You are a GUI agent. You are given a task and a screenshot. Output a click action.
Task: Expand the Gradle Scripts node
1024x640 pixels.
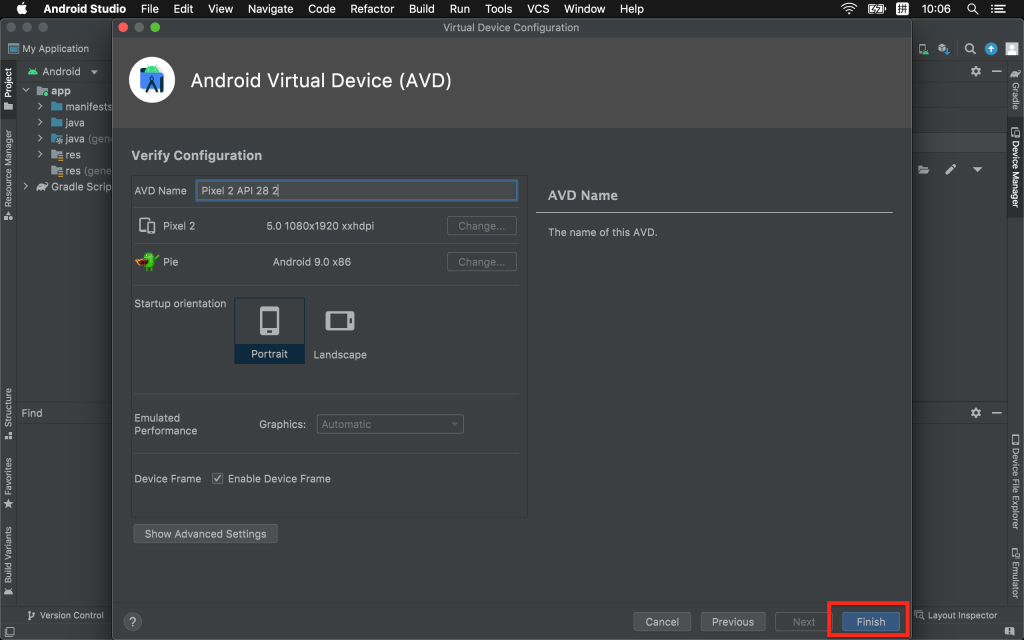26,186
